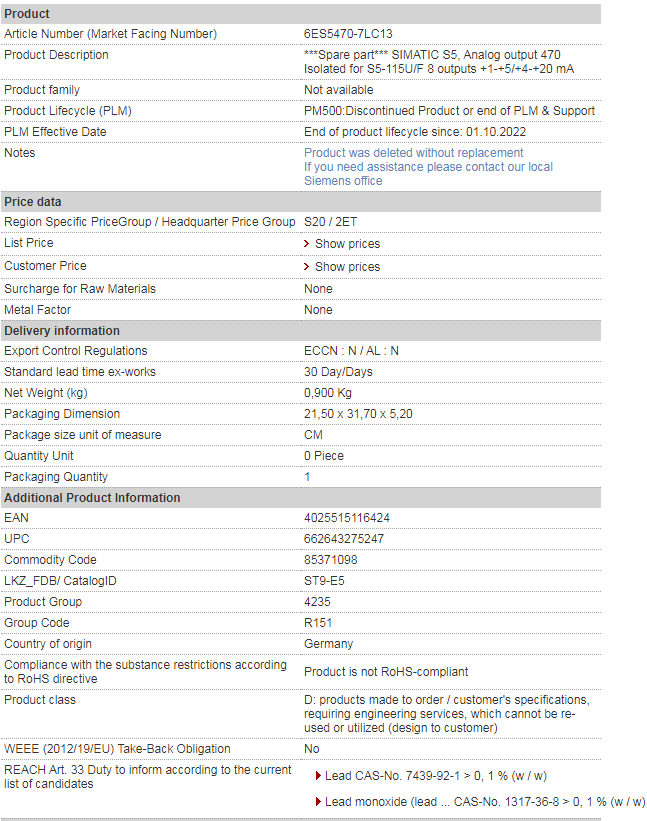This screenshot has height=821, width=647.
Task: Click the red arrow beside List Price
Action: (x=307, y=243)
